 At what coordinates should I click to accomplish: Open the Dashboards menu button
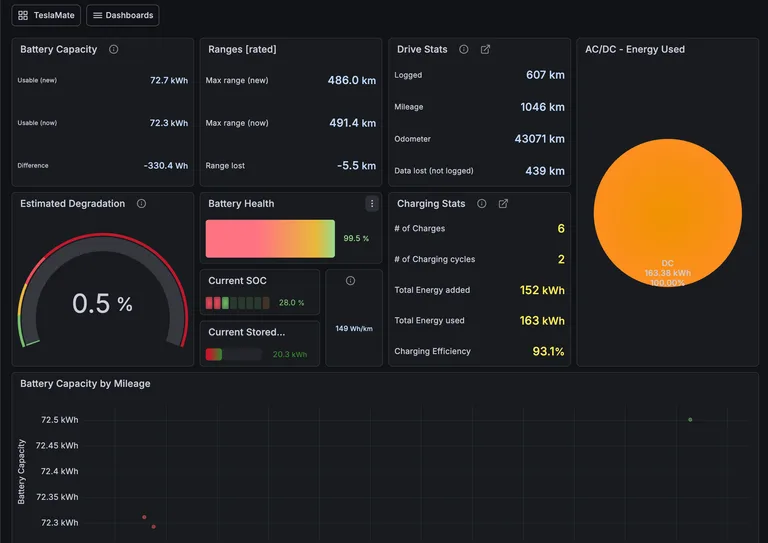coord(122,15)
